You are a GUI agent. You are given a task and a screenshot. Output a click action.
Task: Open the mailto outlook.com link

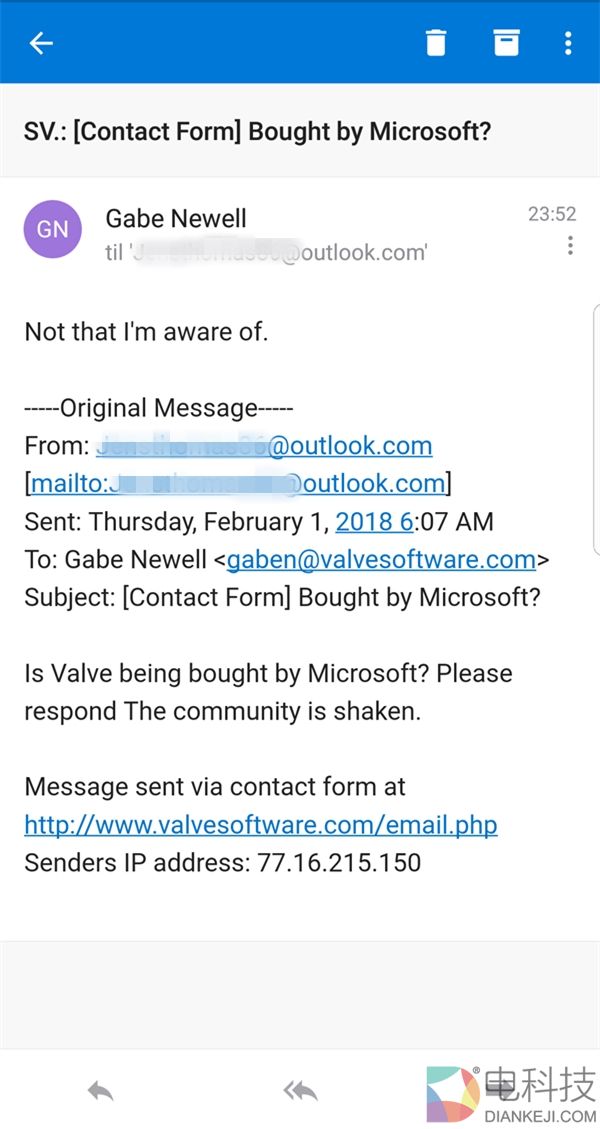pos(238,484)
